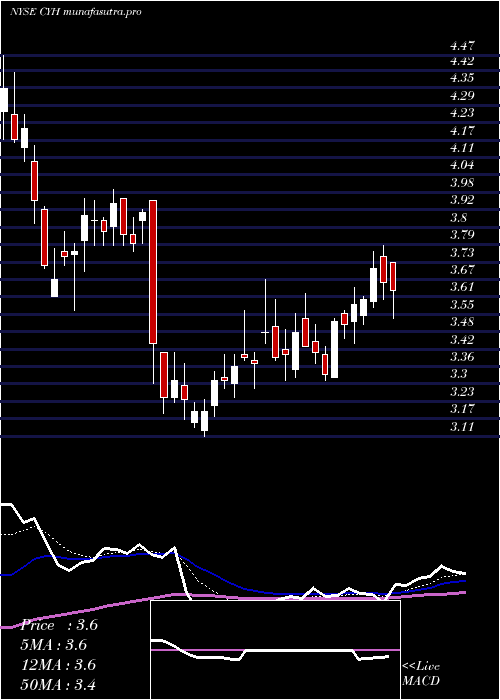
Task: Click the 3.55 price level label
Action: [462, 306]
